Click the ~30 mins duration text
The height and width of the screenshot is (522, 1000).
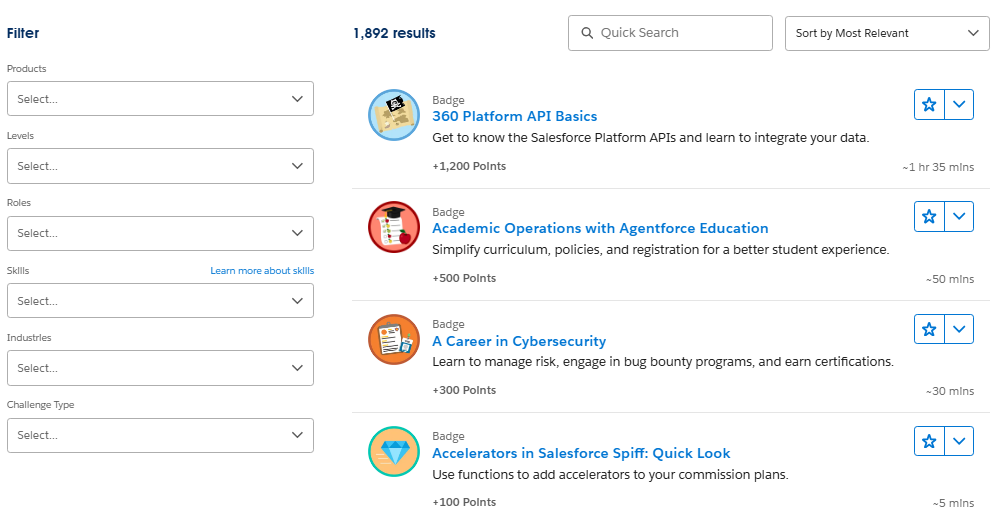coord(950,391)
